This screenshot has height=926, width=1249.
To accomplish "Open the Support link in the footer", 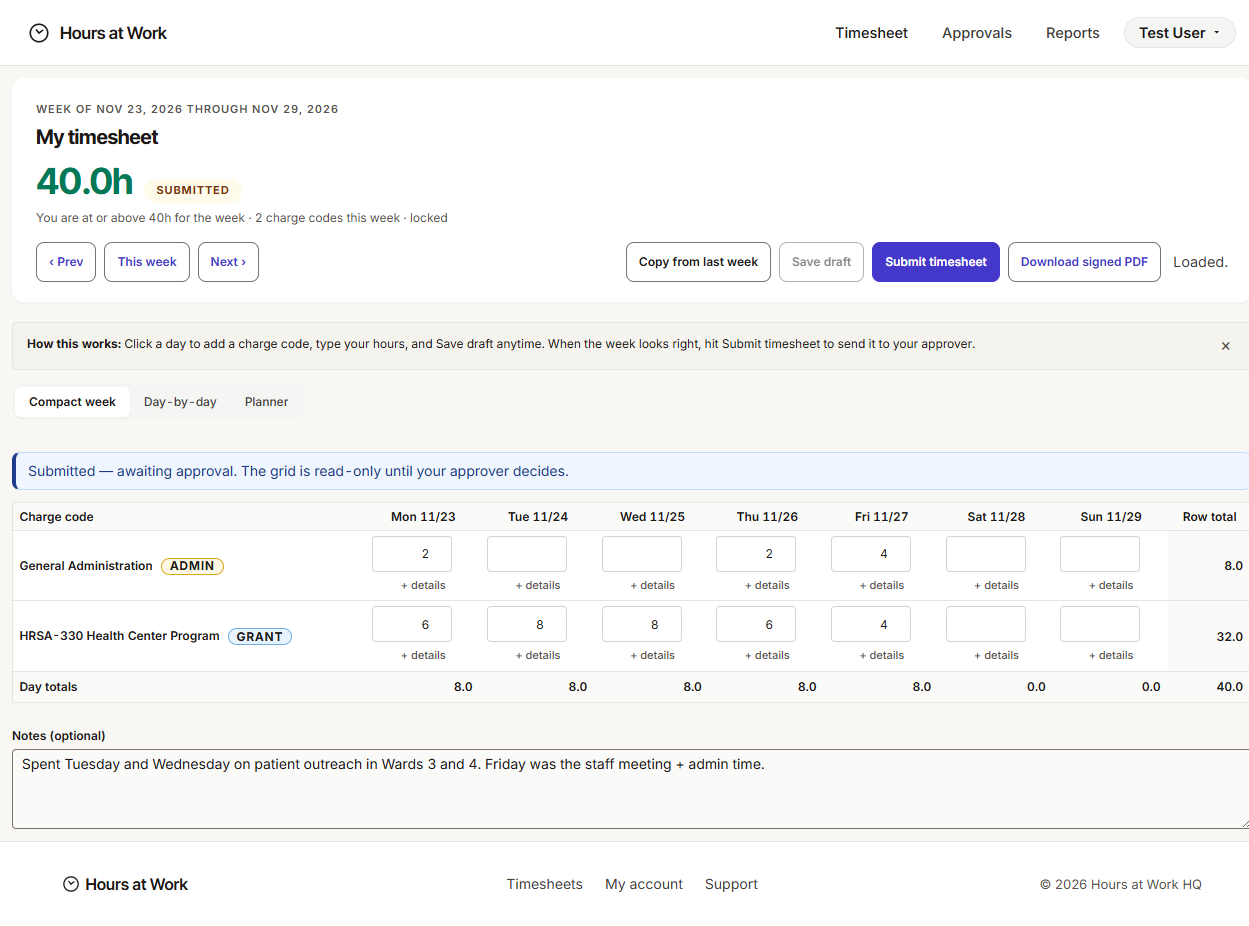I will pos(731,884).
